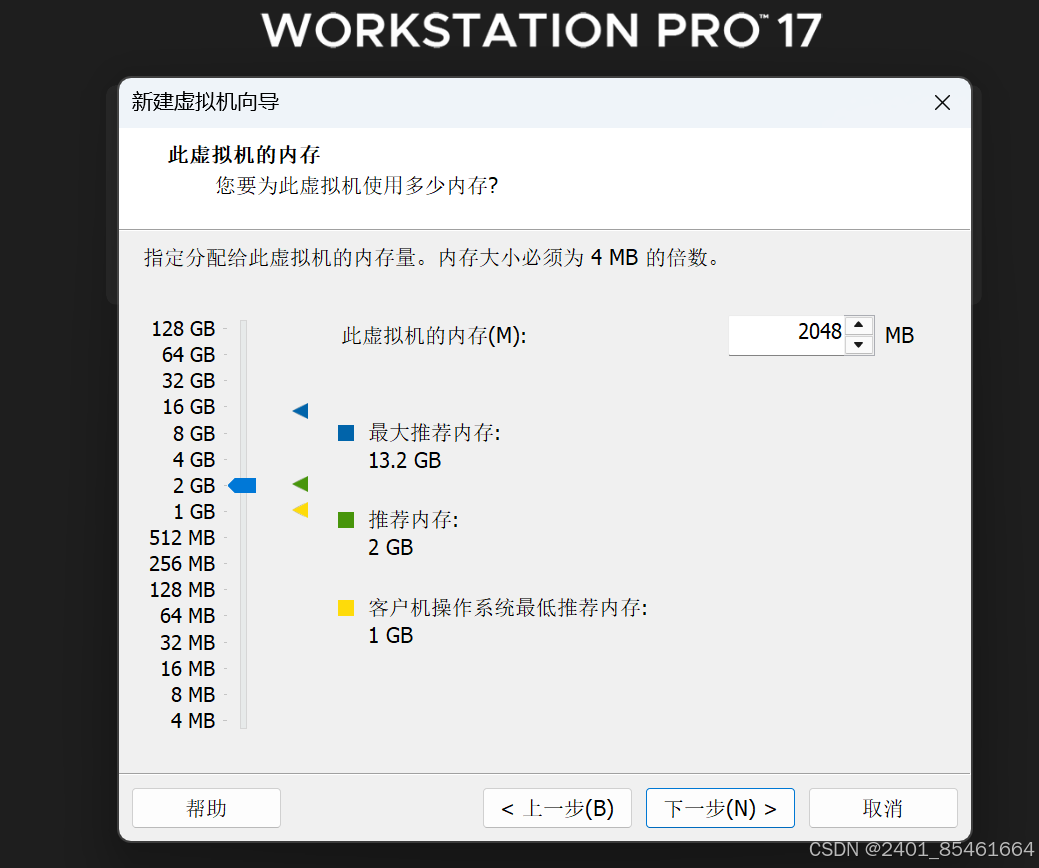Click the 帮助 help button

pyautogui.click(x=206, y=808)
